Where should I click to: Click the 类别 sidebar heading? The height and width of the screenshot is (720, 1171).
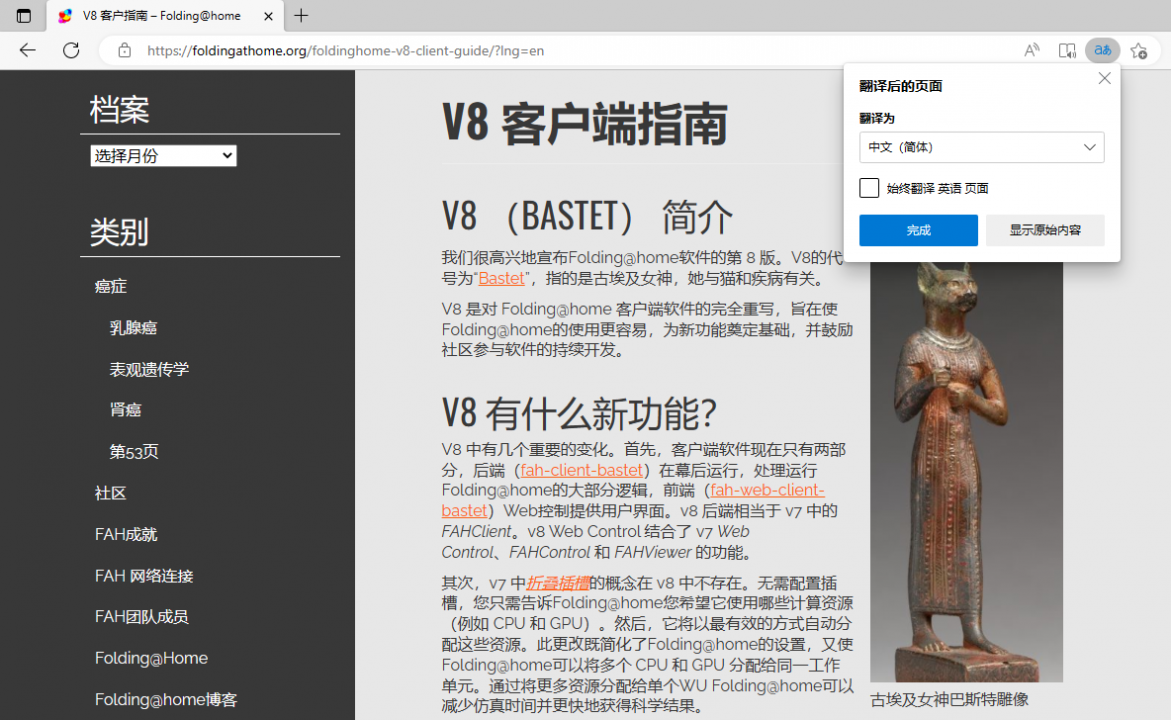[x=119, y=232]
